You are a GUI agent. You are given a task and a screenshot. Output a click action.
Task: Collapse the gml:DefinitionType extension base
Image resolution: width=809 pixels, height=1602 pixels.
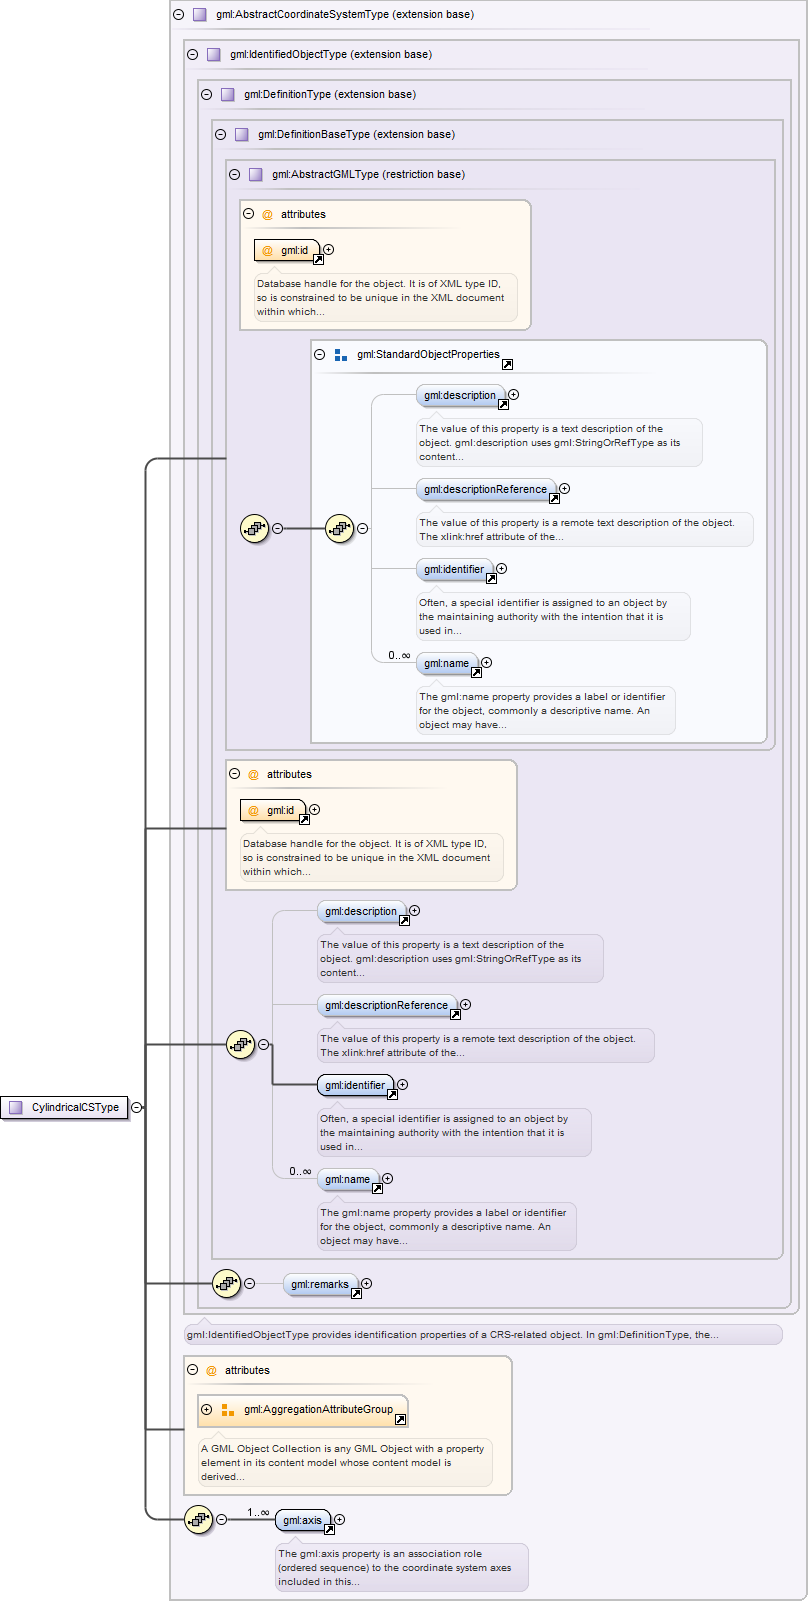[x=207, y=95]
